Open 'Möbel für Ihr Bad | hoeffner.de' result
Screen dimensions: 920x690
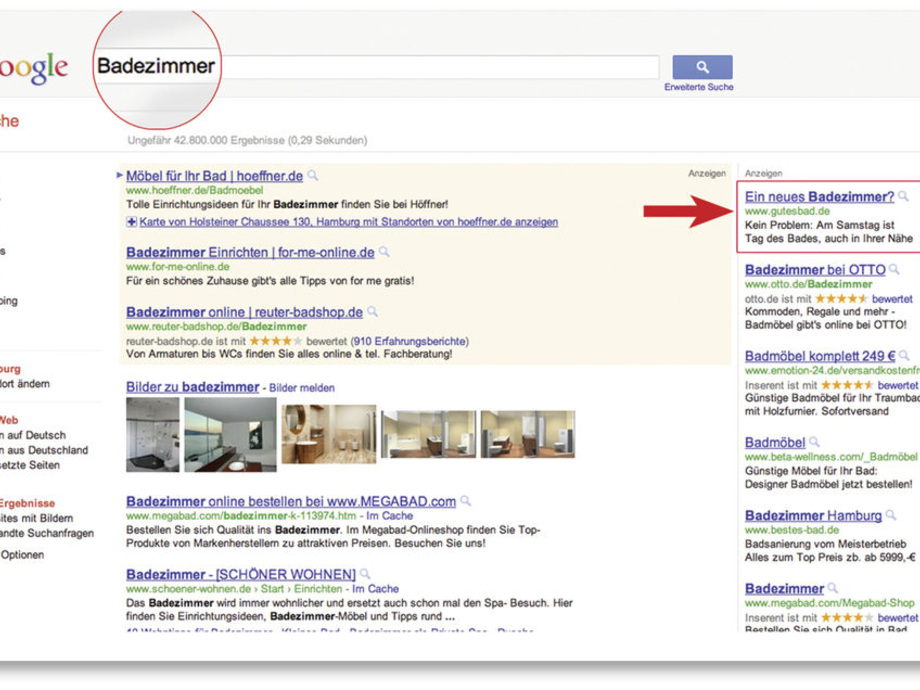pos(215,176)
